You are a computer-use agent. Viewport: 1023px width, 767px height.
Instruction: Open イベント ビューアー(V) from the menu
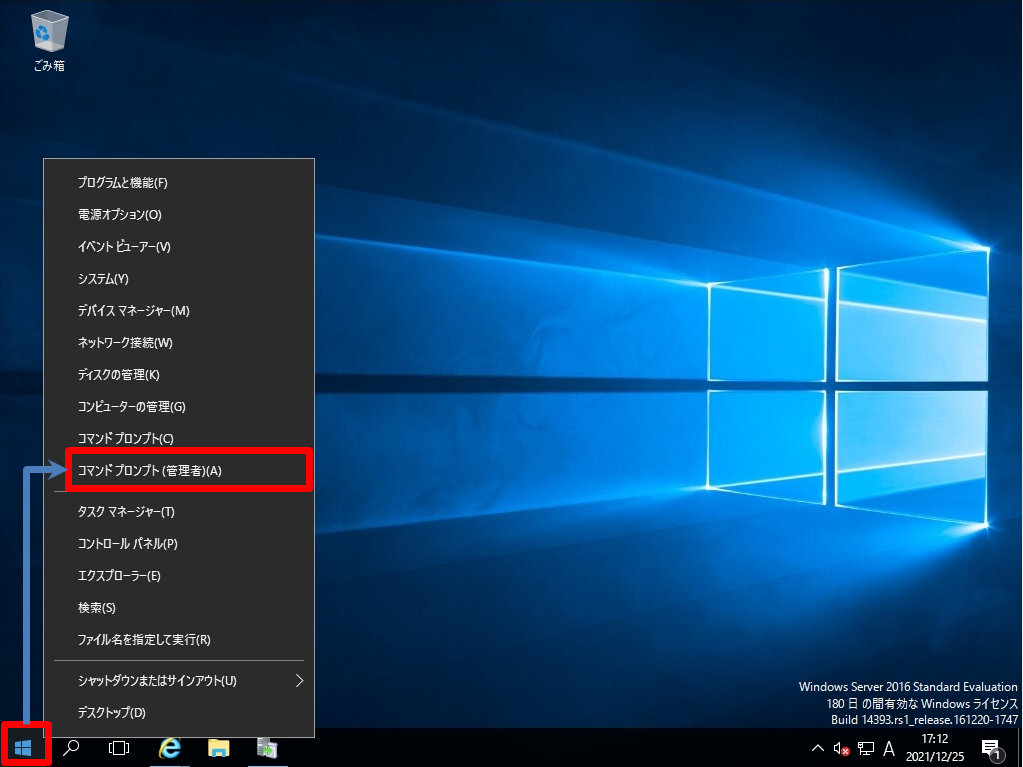pyautogui.click(x=179, y=247)
